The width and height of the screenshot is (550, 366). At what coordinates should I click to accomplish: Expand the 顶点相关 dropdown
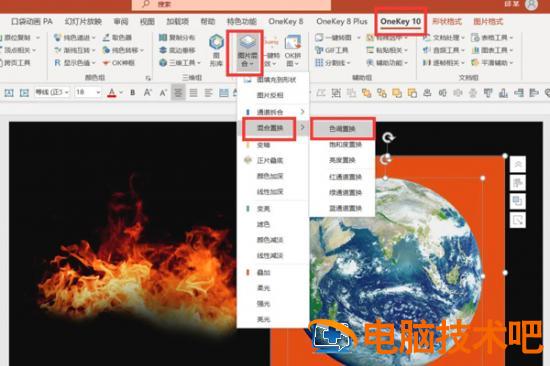point(34,50)
